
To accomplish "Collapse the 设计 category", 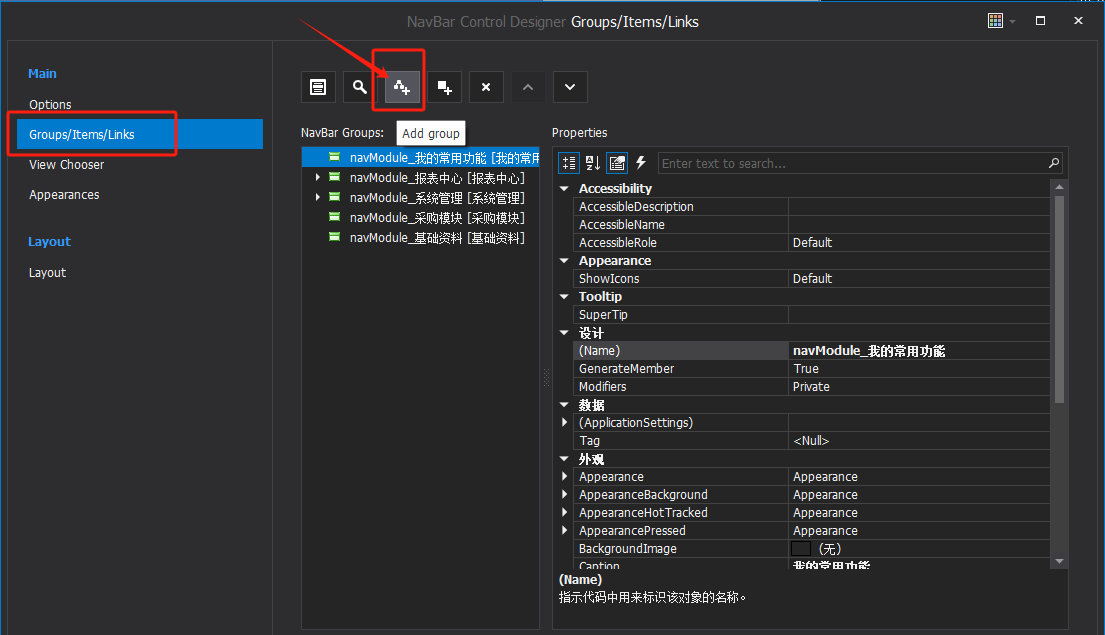I will [564, 332].
